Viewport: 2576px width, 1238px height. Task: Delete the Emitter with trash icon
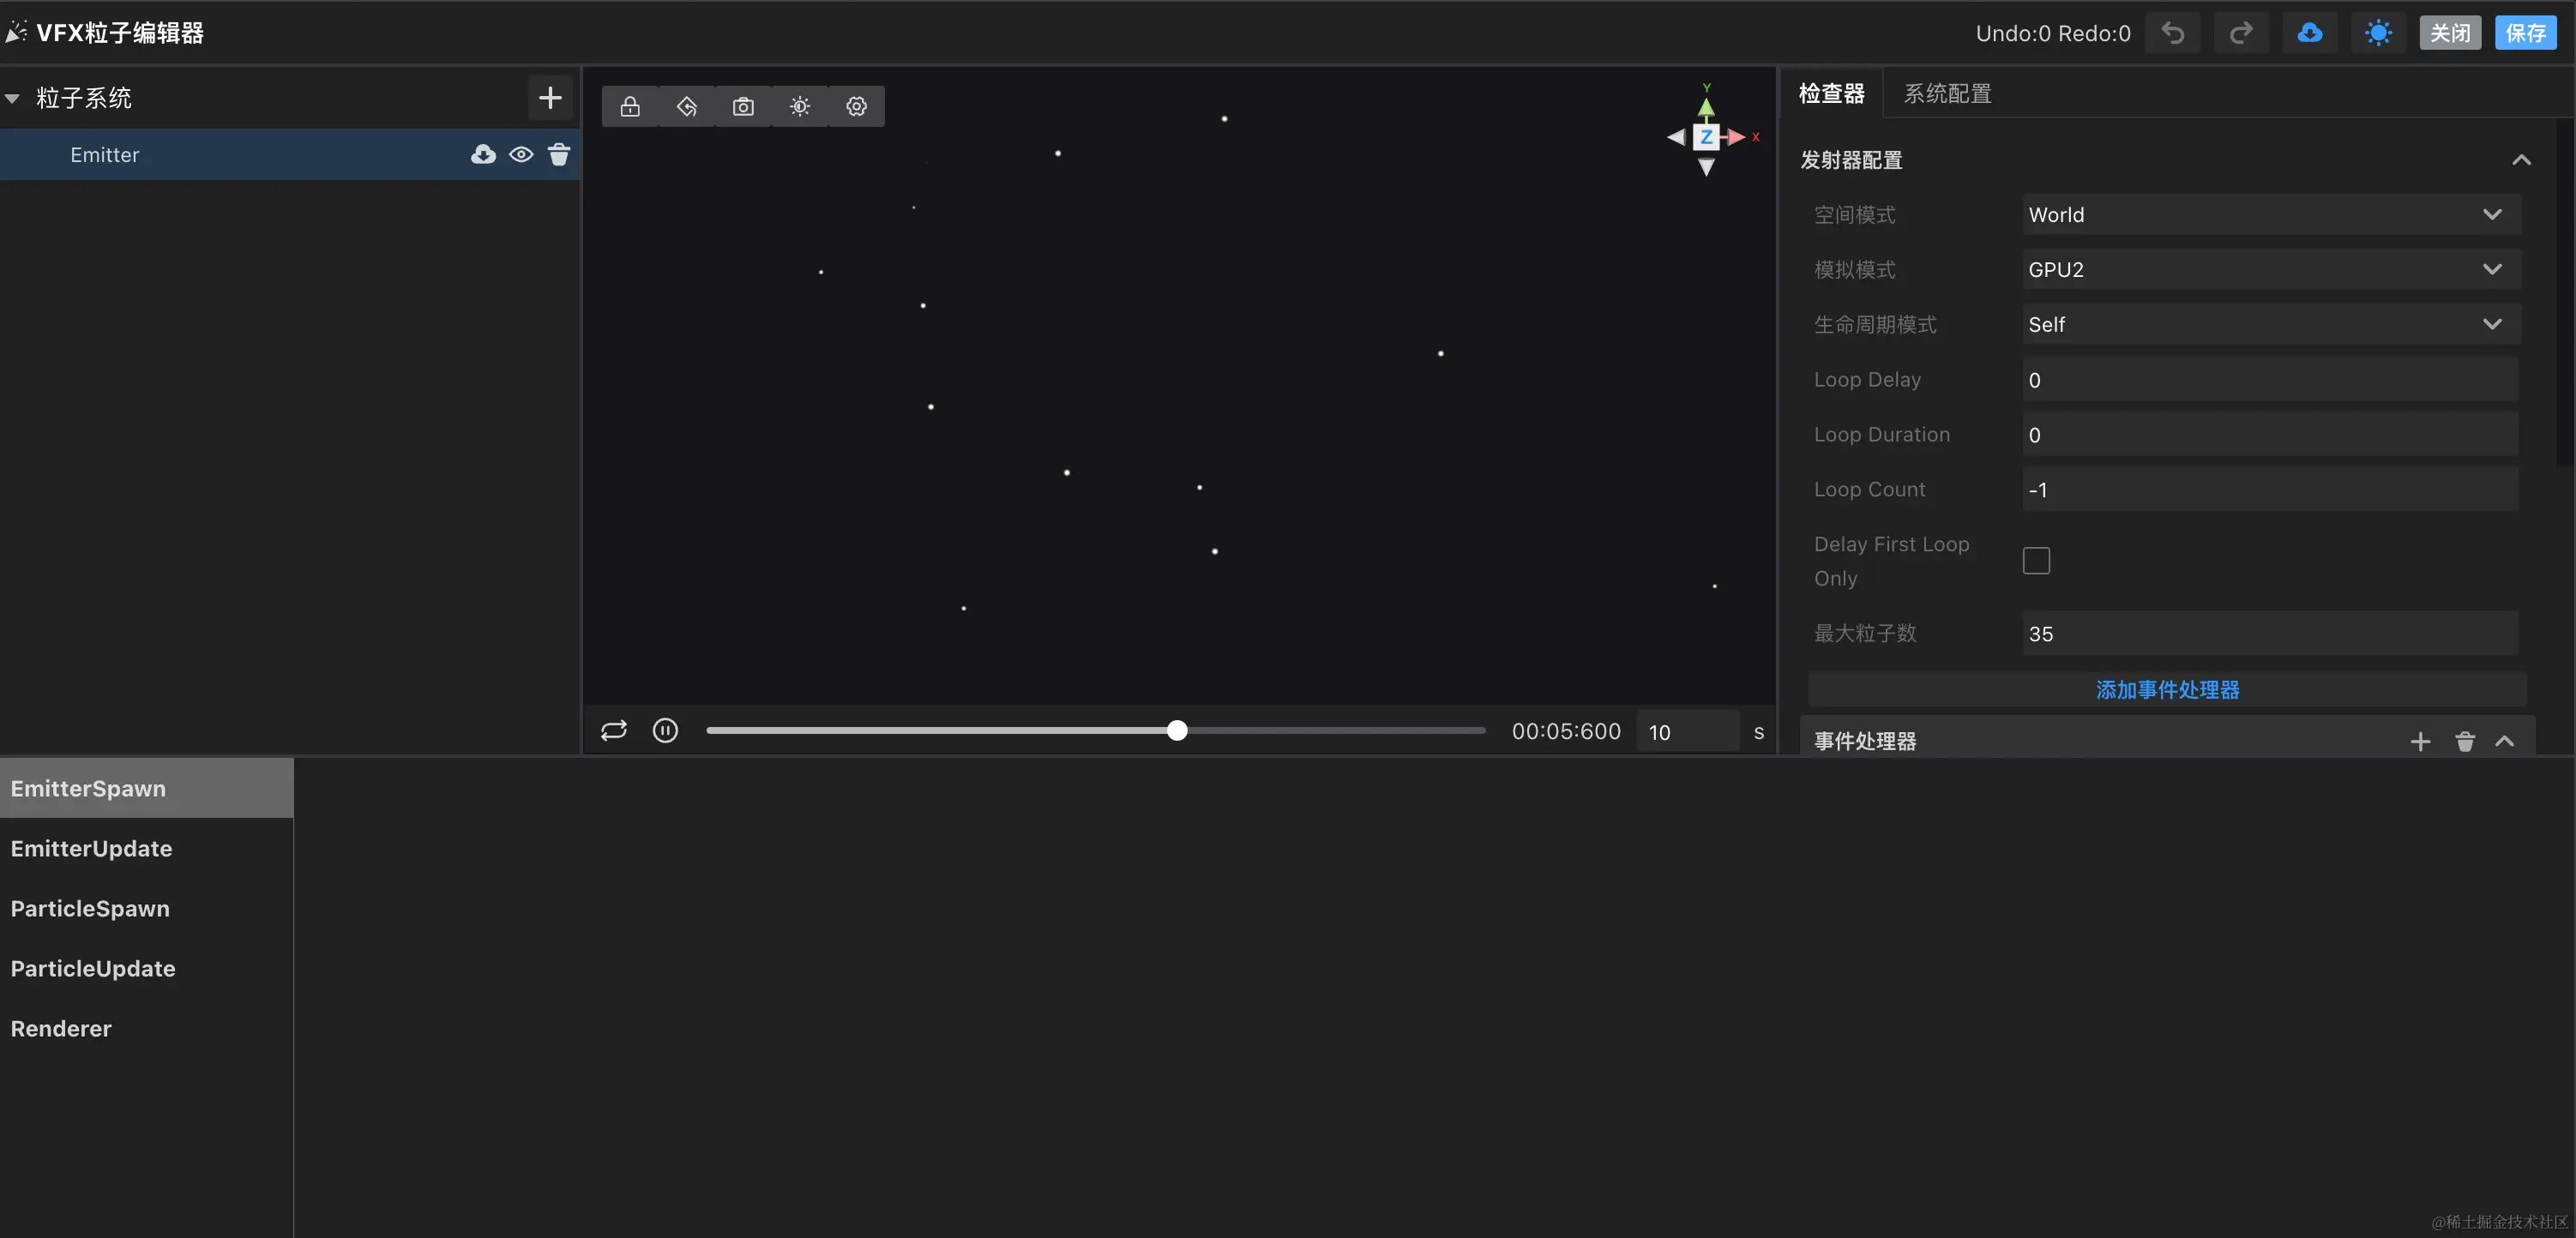pyautogui.click(x=559, y=154)
